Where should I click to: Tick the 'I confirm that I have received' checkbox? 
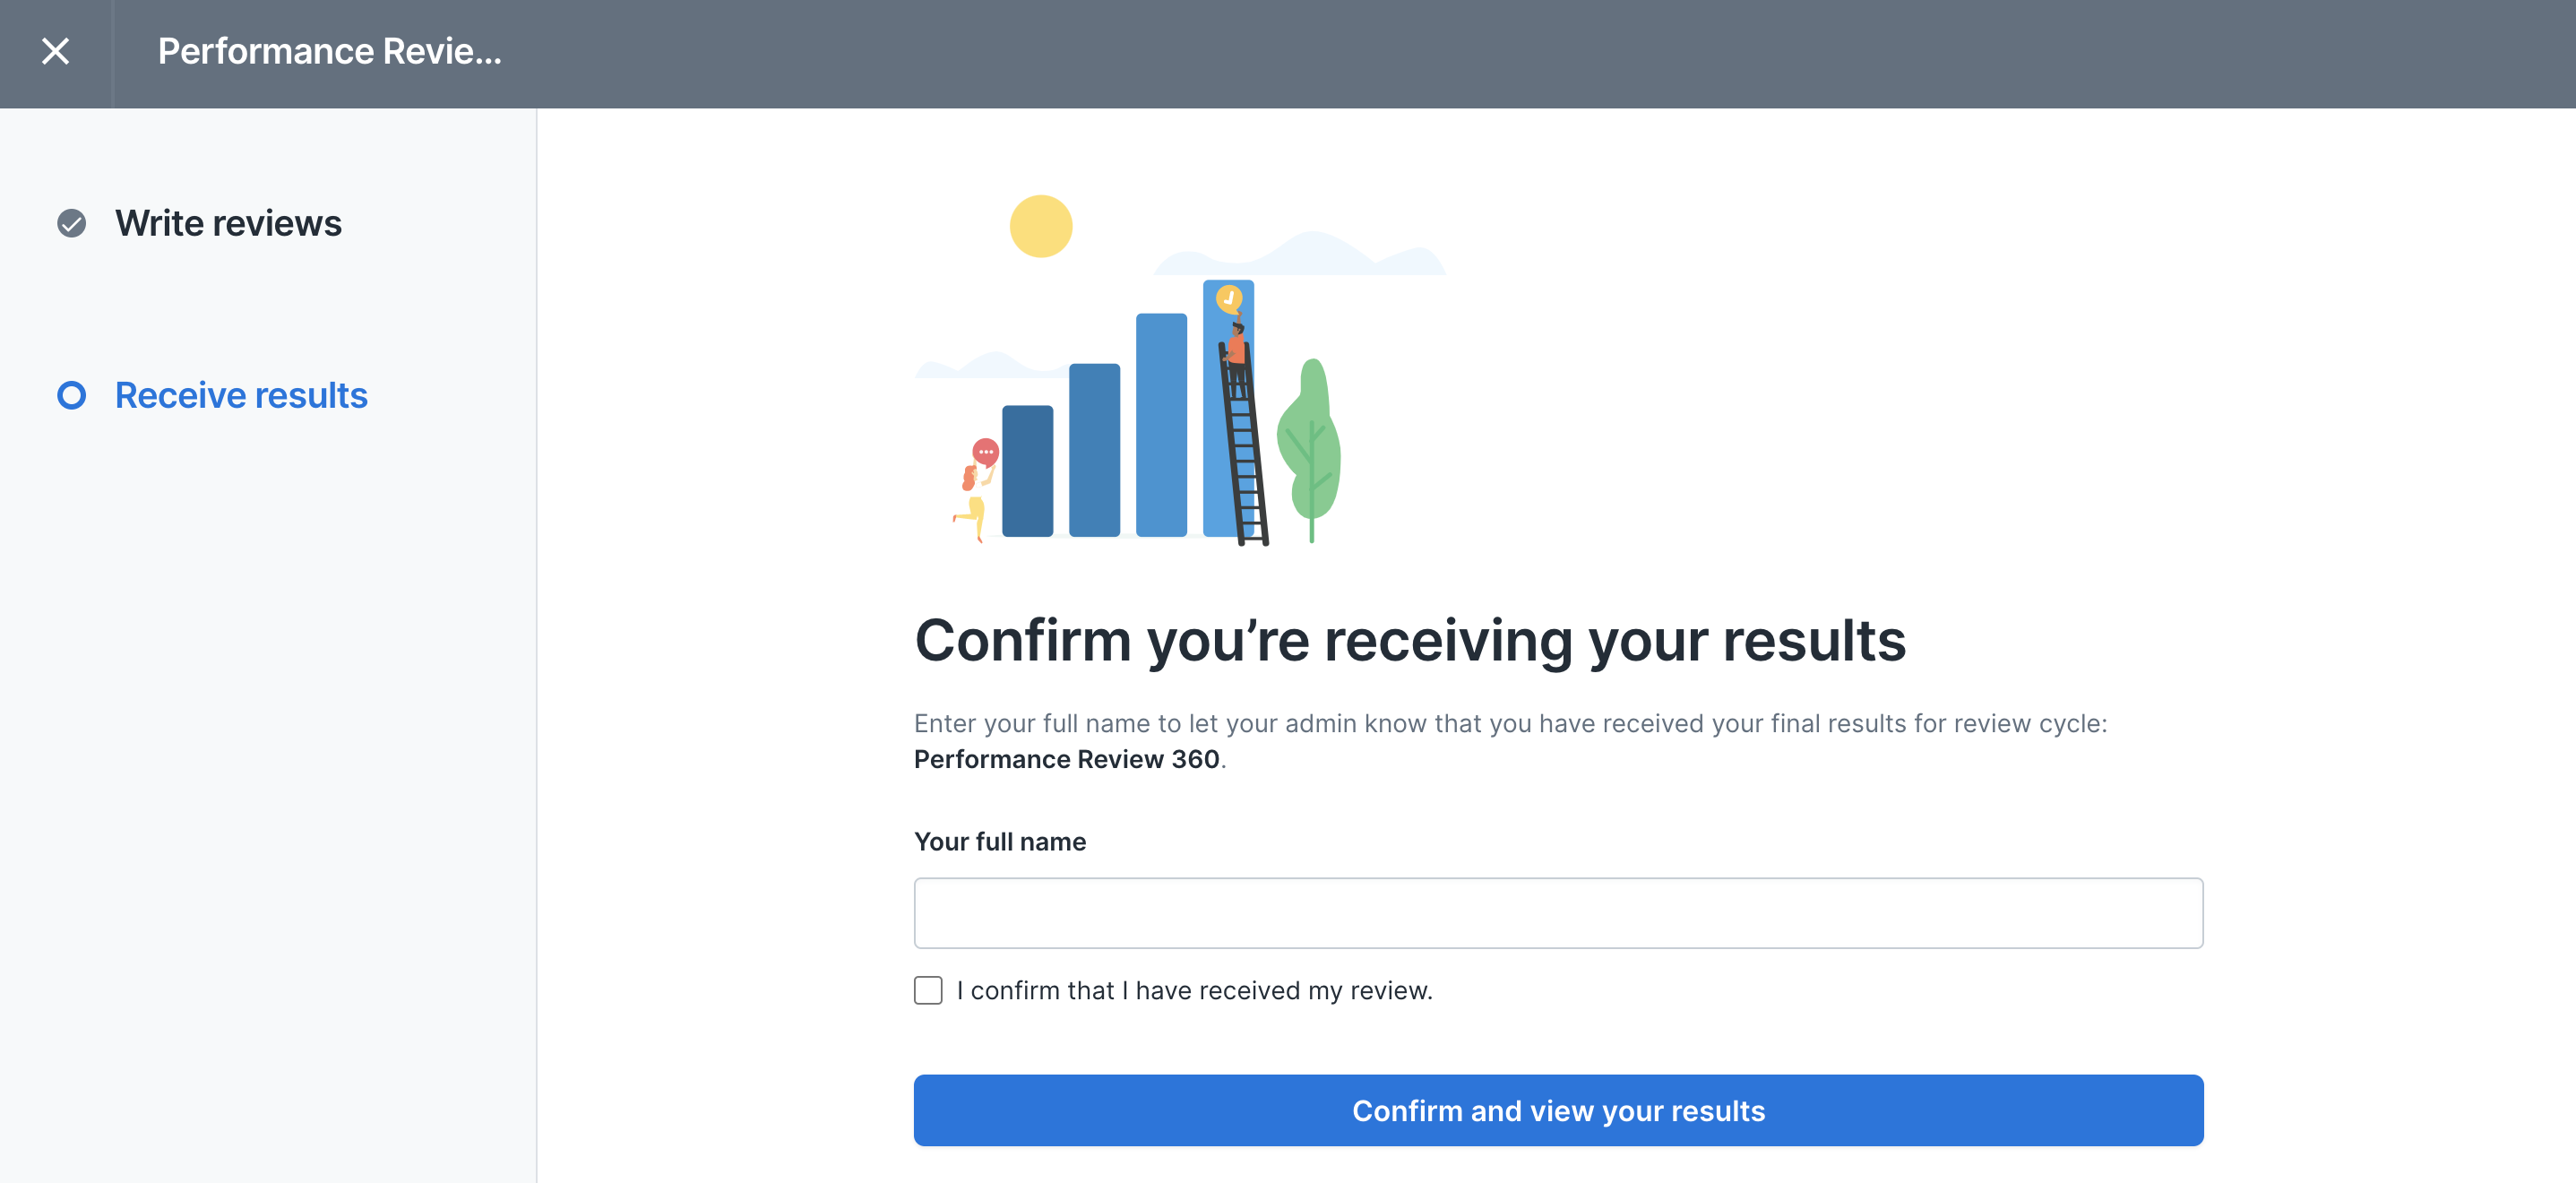coord(928,990)
